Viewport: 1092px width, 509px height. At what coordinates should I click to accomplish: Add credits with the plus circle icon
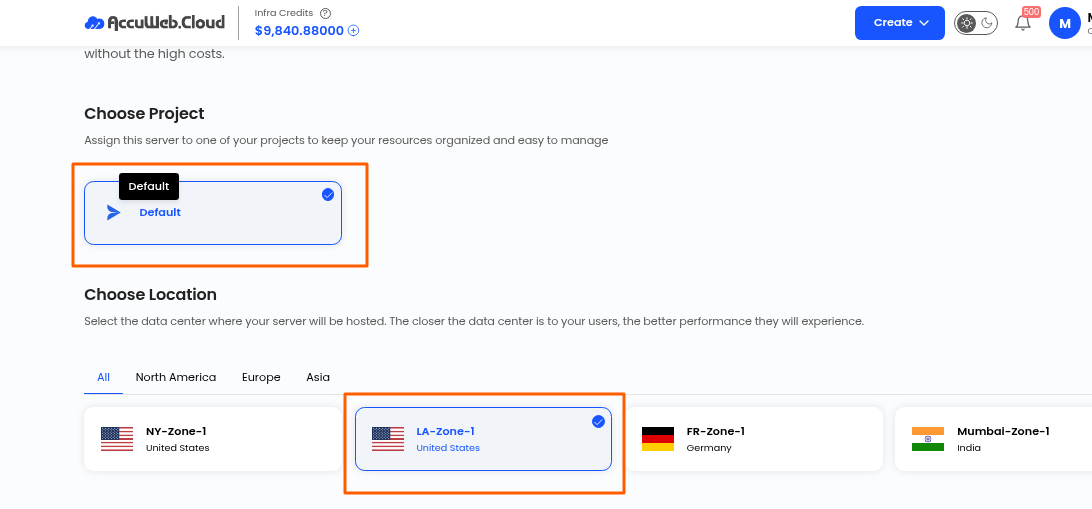coord(354,31)
